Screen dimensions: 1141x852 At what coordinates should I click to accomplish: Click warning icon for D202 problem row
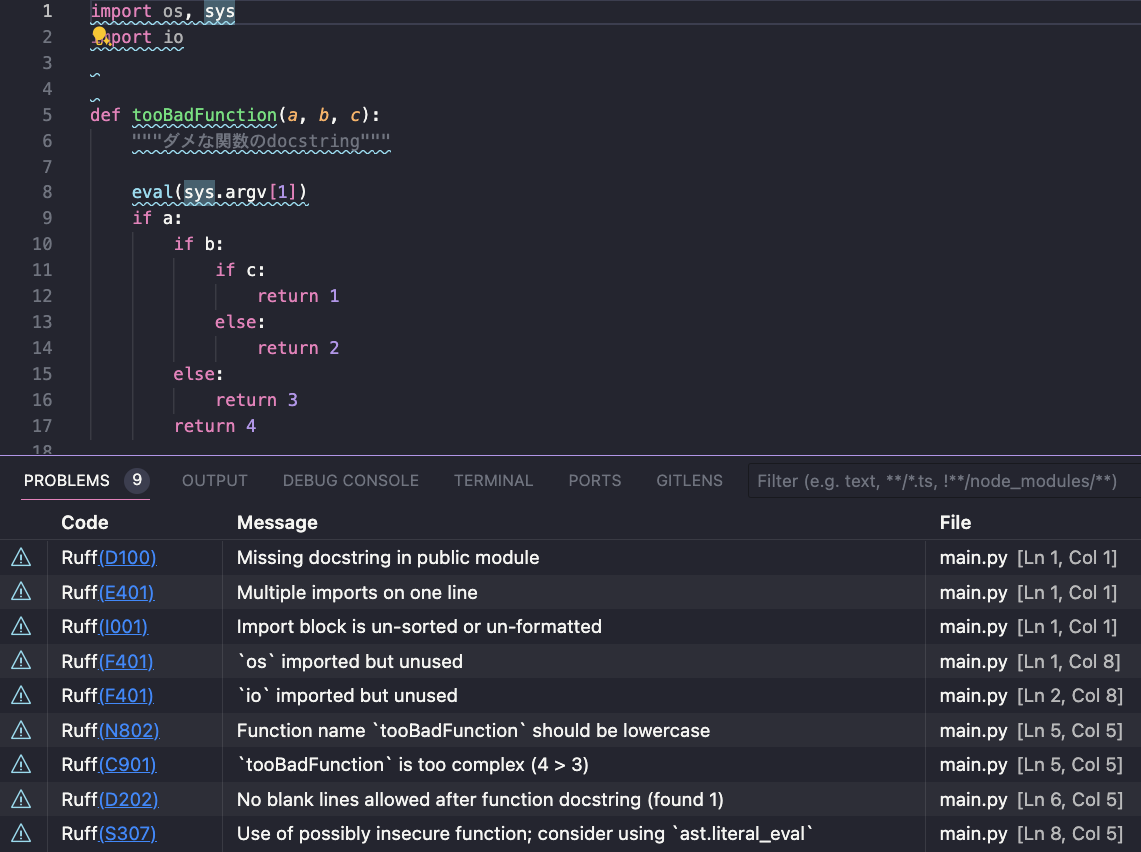pos(21,799)
